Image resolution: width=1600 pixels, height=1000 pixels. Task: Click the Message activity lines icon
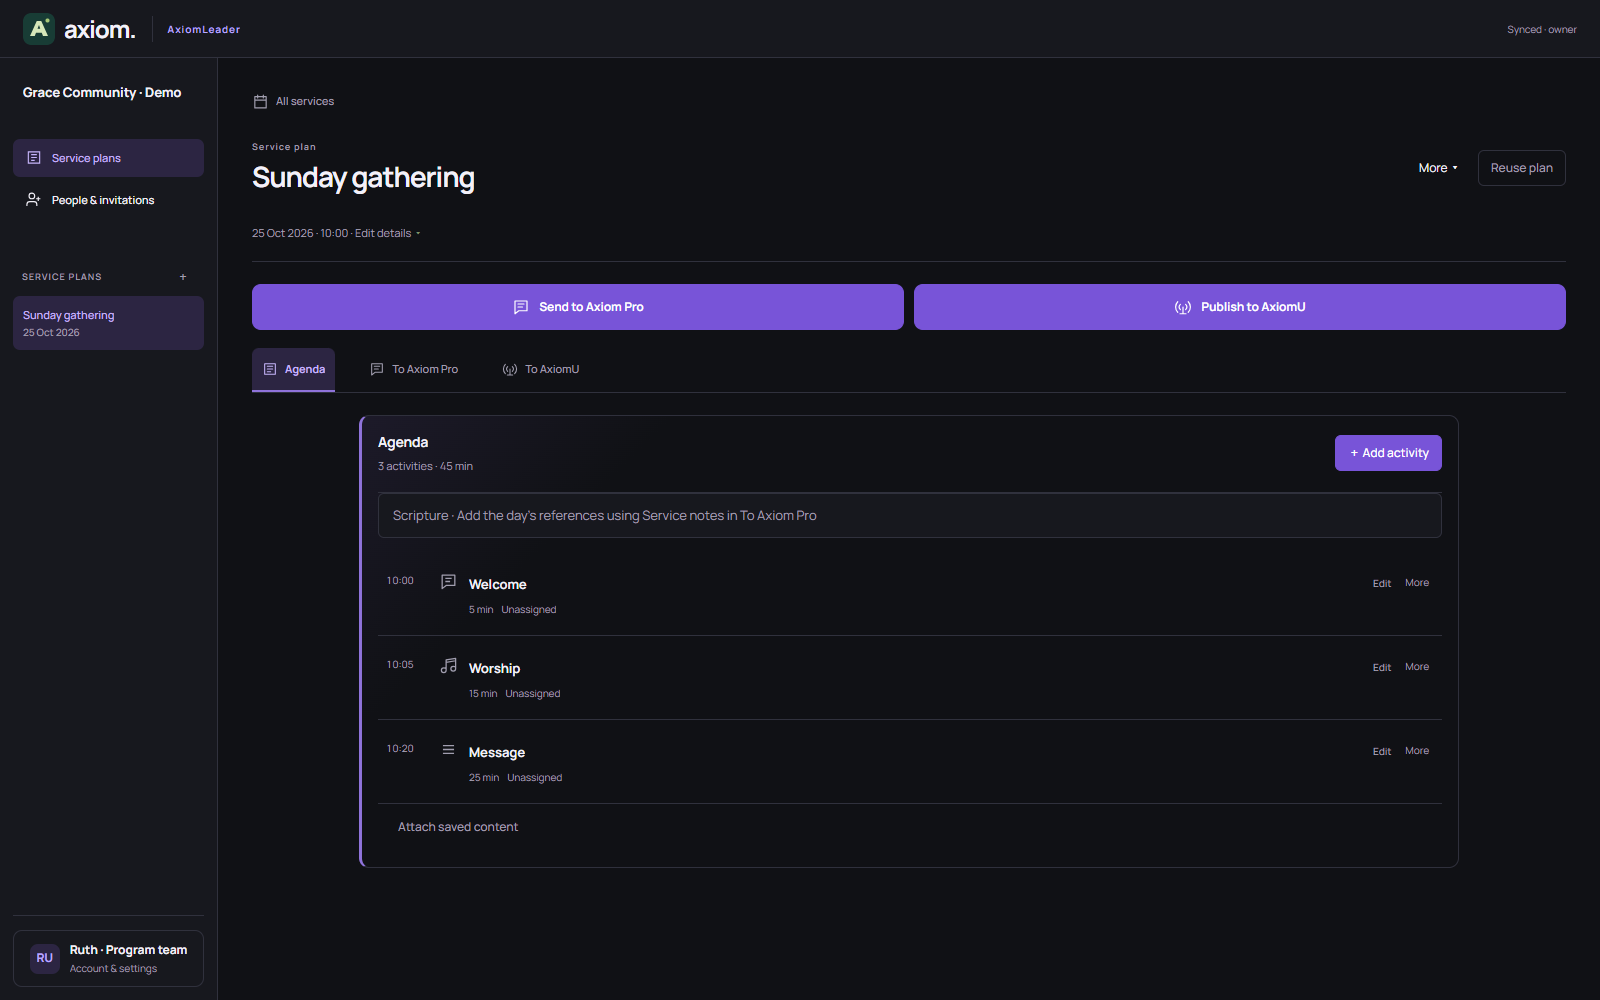pos(449,749)
